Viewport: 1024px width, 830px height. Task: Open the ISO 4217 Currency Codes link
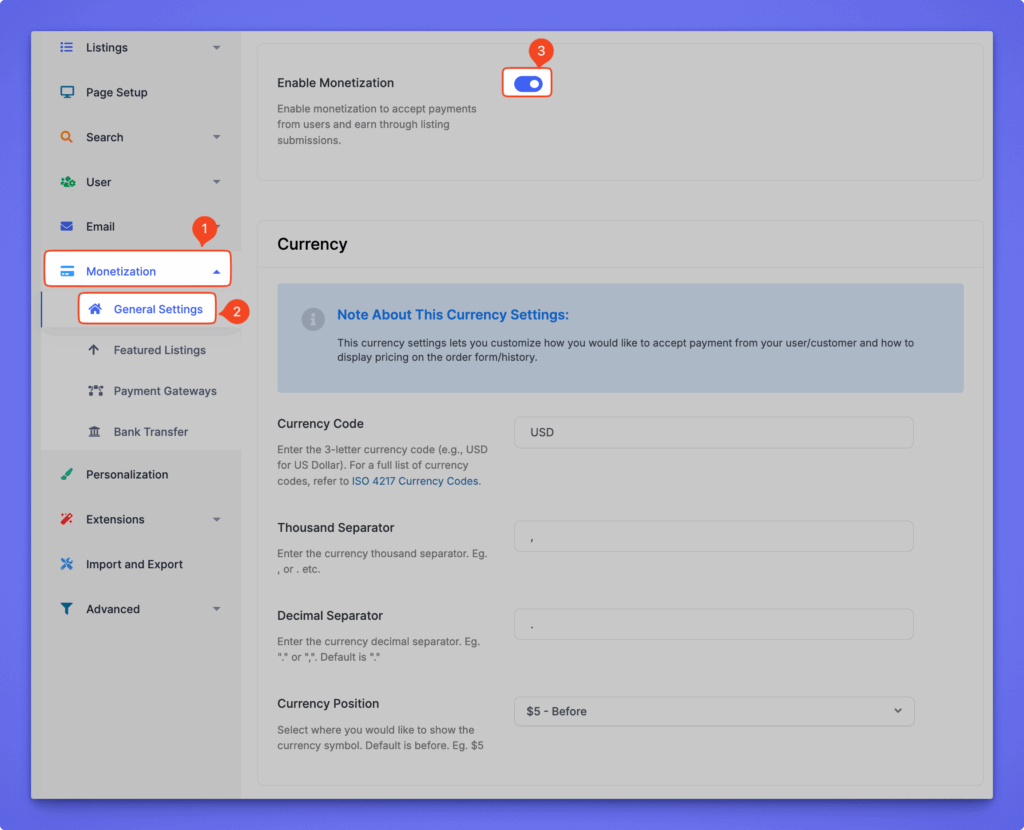pyautogui.click(x=415, y=481)
